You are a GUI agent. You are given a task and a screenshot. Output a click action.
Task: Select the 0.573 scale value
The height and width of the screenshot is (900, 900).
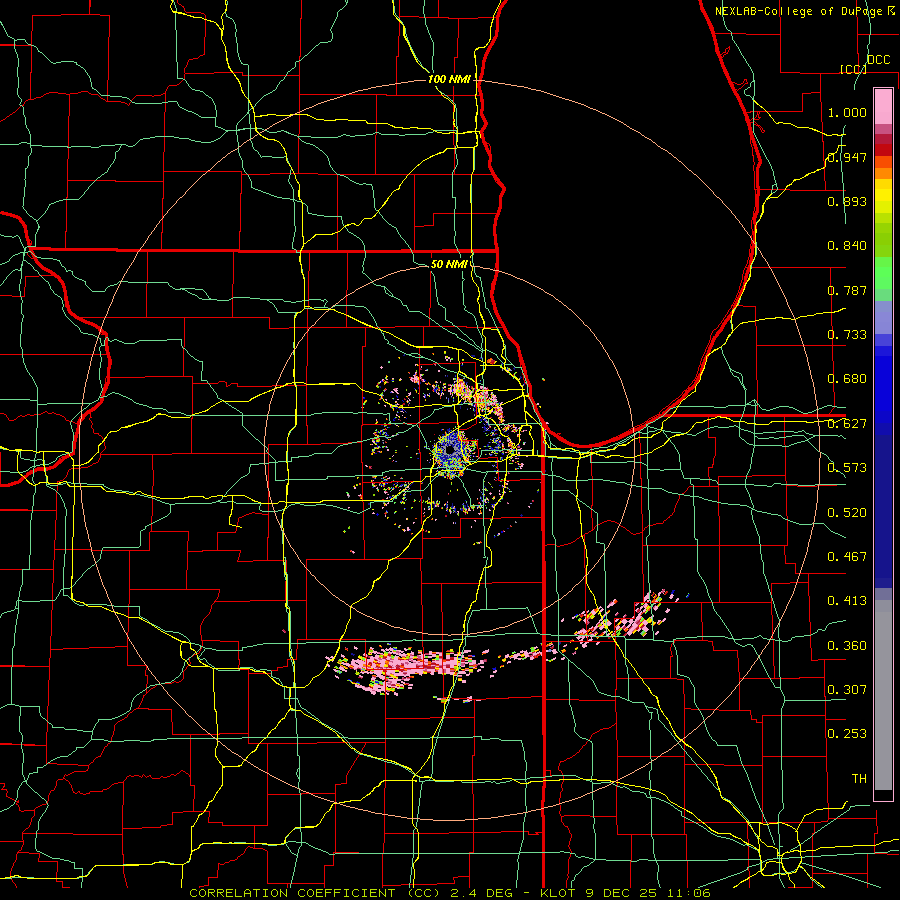click(x=847, y=468)
